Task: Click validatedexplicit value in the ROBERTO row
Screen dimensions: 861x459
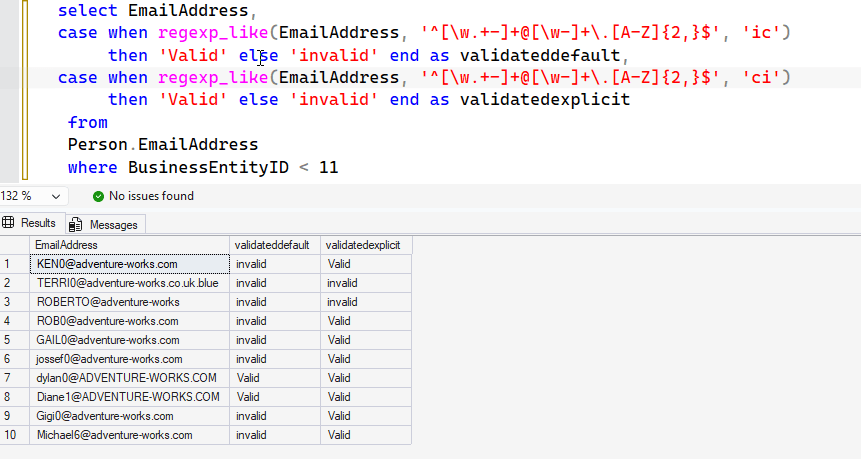Action: pos(366,302)
